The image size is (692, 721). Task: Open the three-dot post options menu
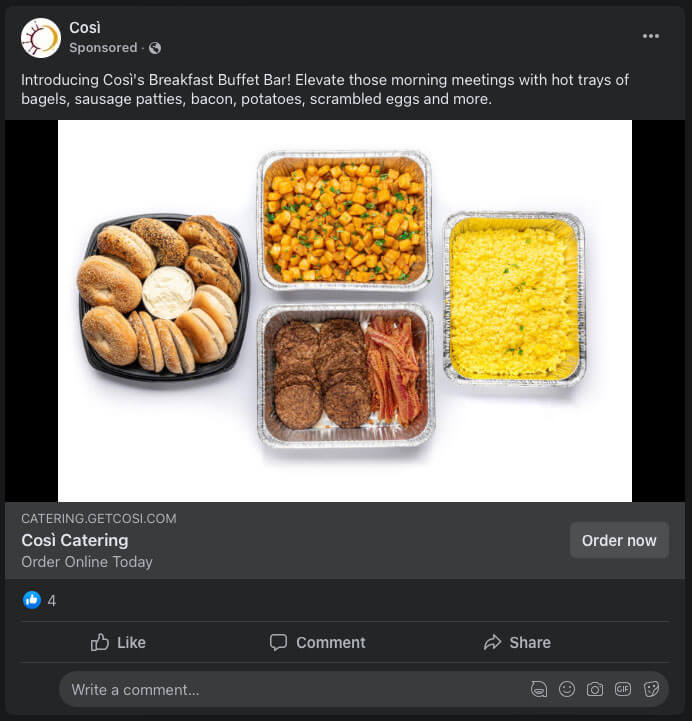click(x=651, y=36)
